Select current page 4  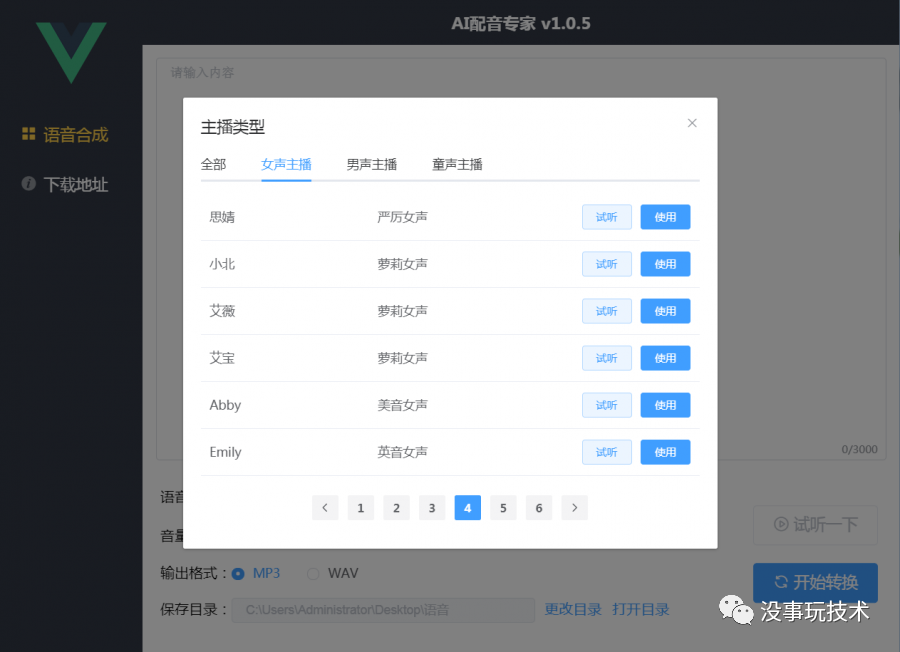pyautogui.click(x=467, y=507)
